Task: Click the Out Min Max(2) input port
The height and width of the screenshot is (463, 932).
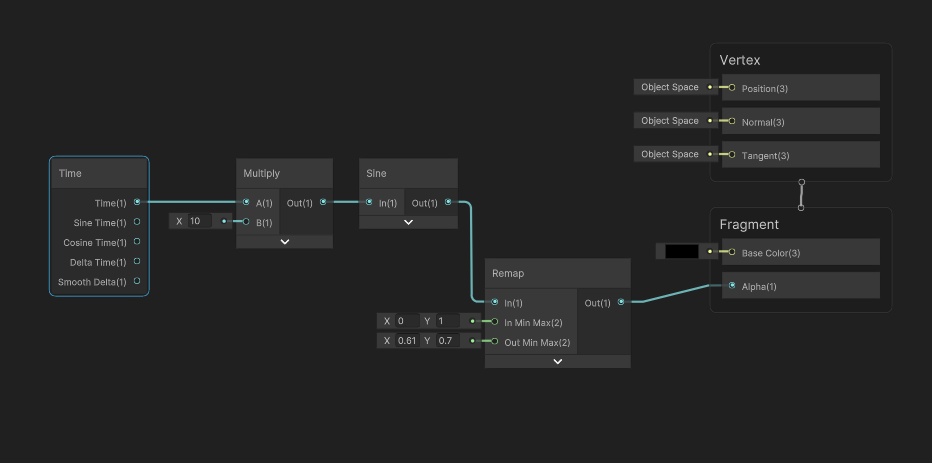Action: [x=495, y=341]
